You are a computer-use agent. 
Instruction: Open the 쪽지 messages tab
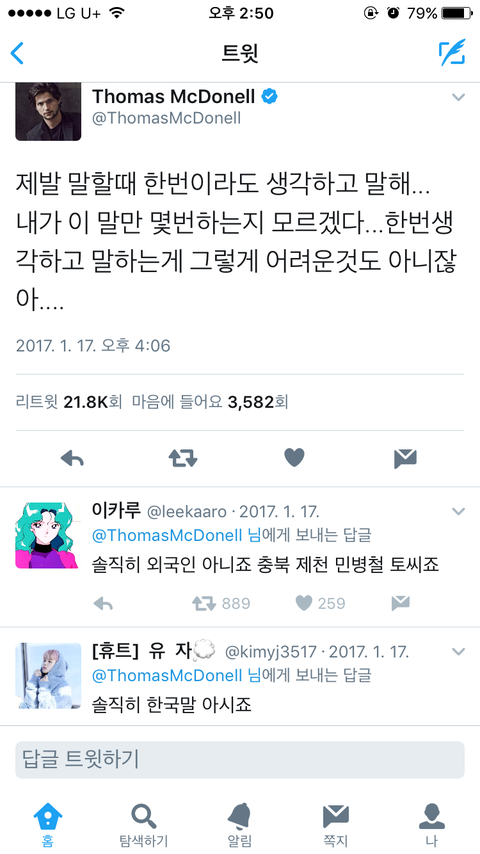point(336,825)
